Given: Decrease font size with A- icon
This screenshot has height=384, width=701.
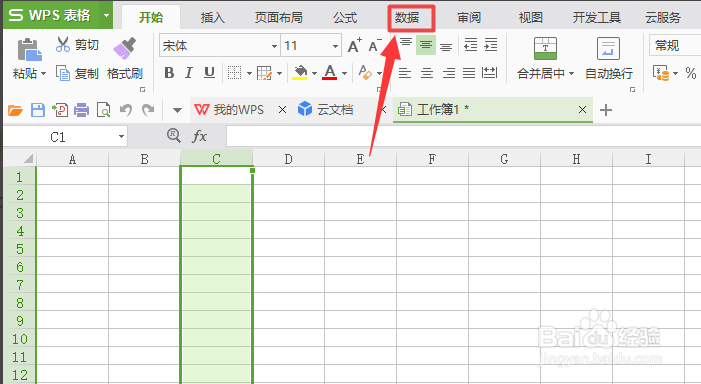Looking at the screenshot, I should [375, 46].
